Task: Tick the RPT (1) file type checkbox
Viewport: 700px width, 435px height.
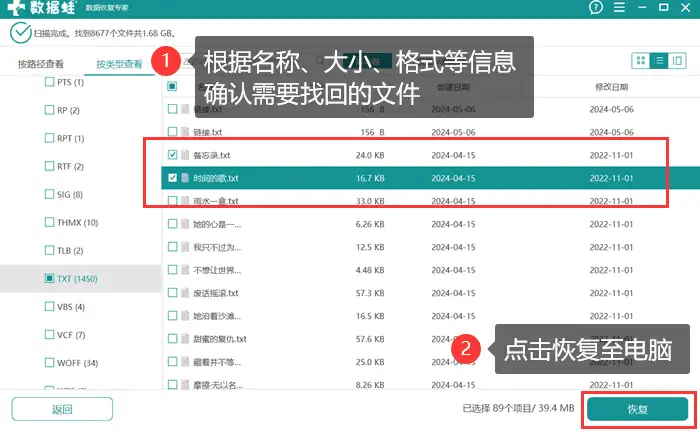Action: point(50,138)
